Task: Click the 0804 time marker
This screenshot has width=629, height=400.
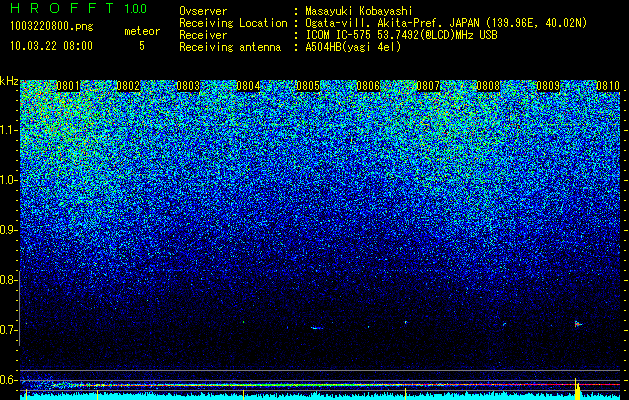Action: [248, 86]
